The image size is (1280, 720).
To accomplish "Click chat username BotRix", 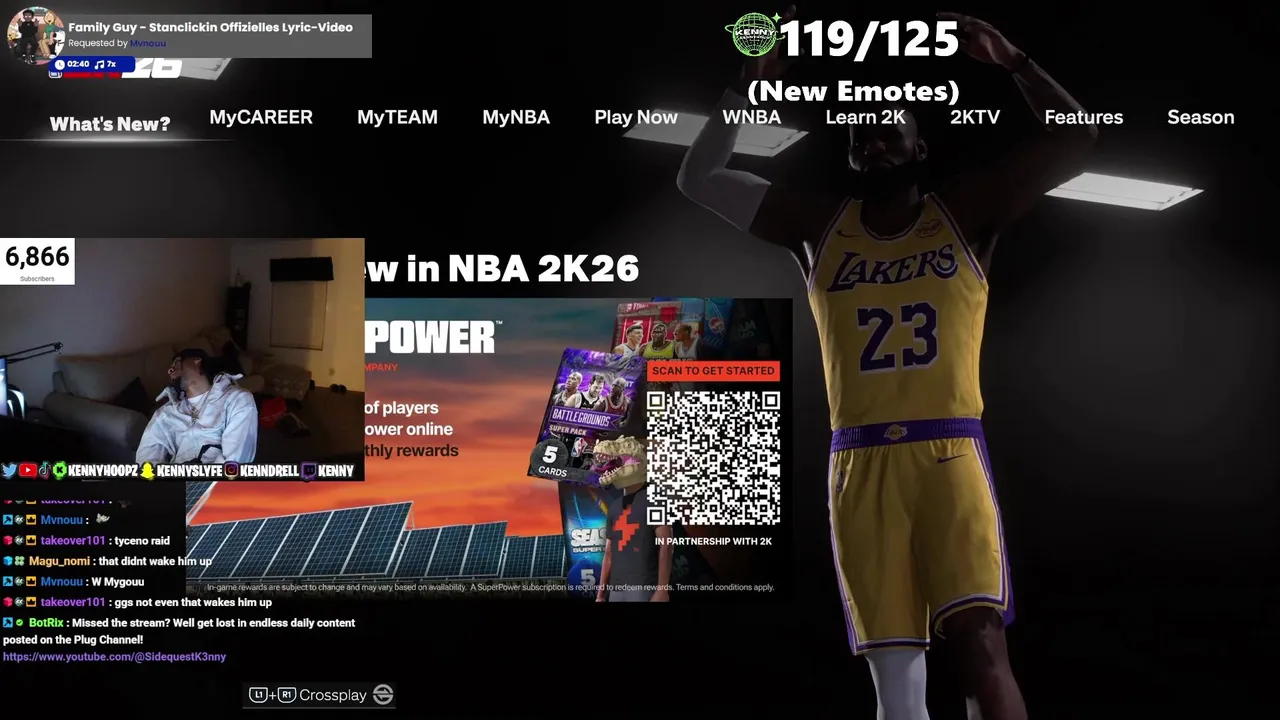I will [46, 623].
